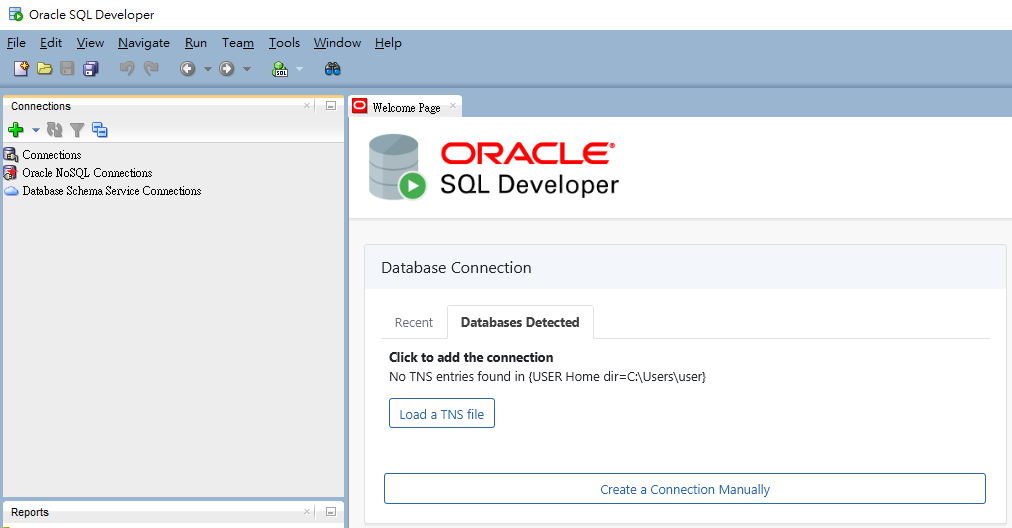The width and height of the screenshot is (1012, 528).
Task: Click the Connections panel filter icon
Action: (x=77, y=130)
